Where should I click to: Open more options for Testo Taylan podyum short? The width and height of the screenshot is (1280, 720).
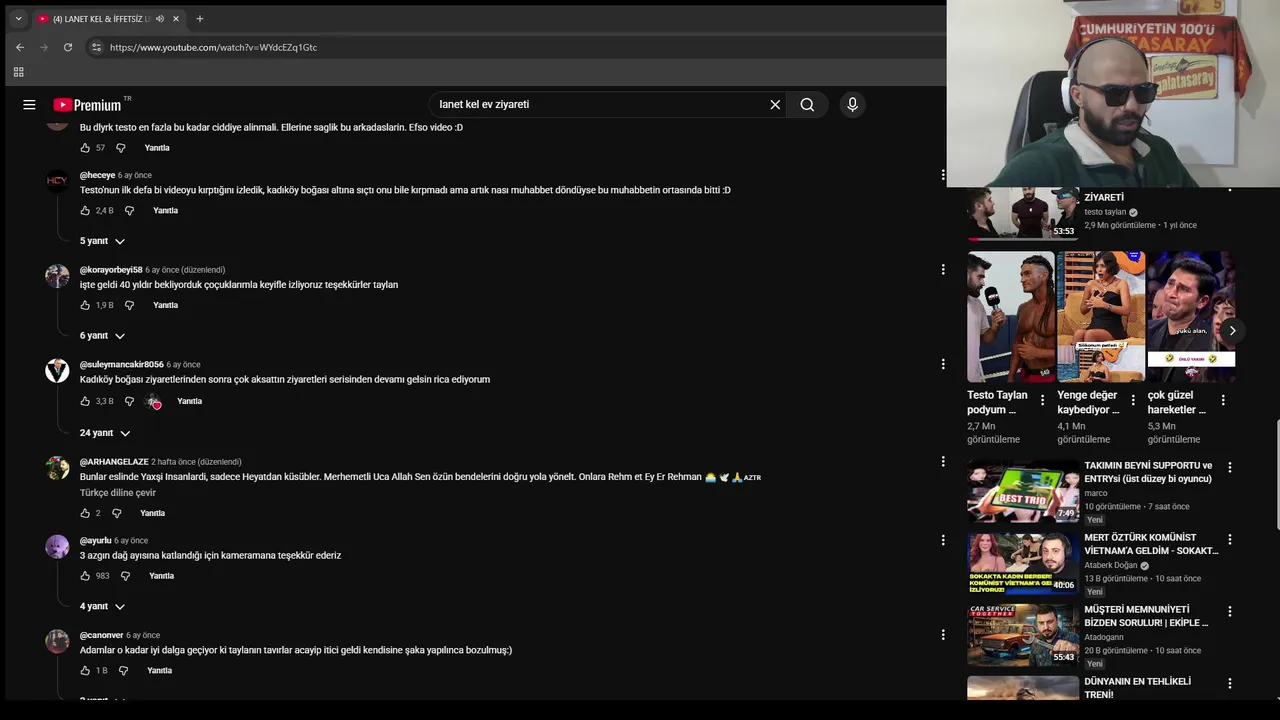point(1042,400)
